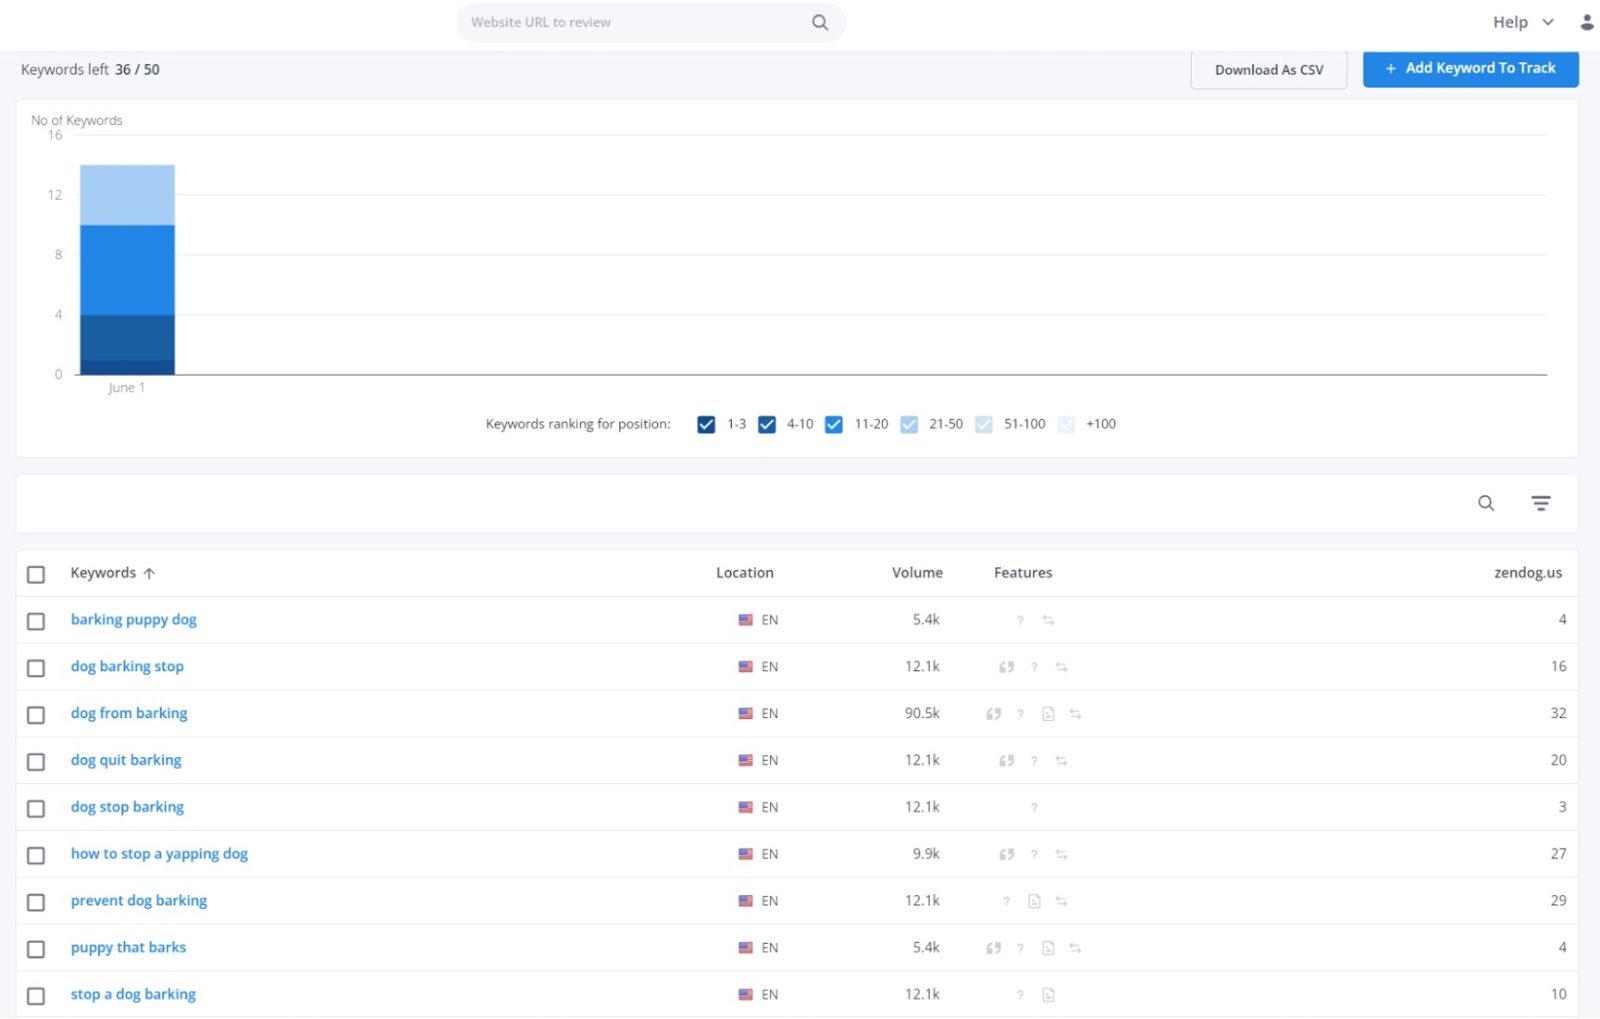The width and height of the screenshot is (1600, 1019).
Task: Open the barking puppy dog keyword link
Action: click(x=134, y=620)
